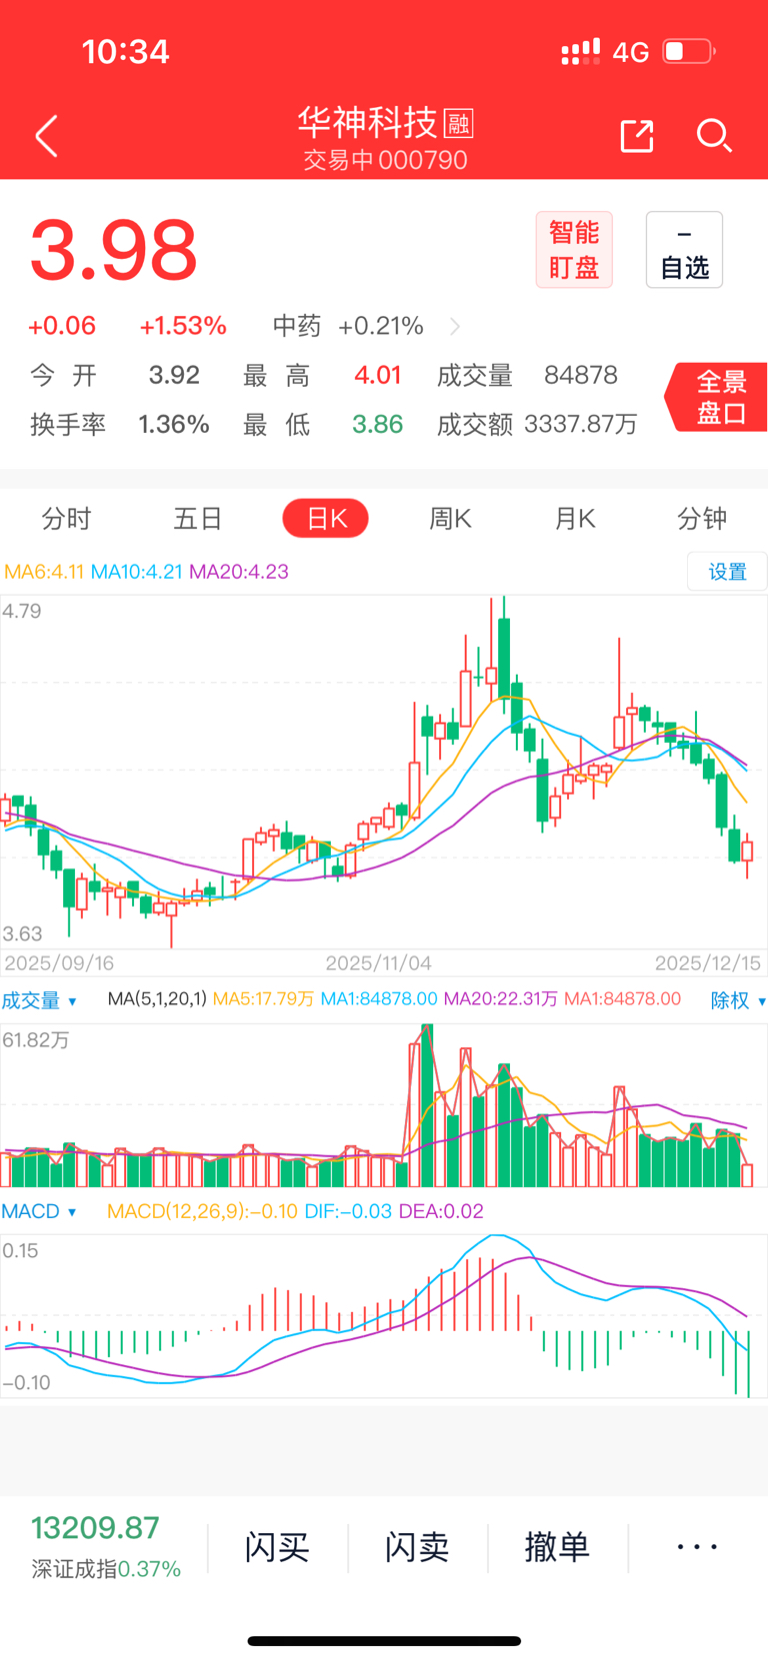The height and width of the screenshot is (1663, 768).
Task: Open the 分钟 minute chart tab
Action: click(x=701, y=519)
